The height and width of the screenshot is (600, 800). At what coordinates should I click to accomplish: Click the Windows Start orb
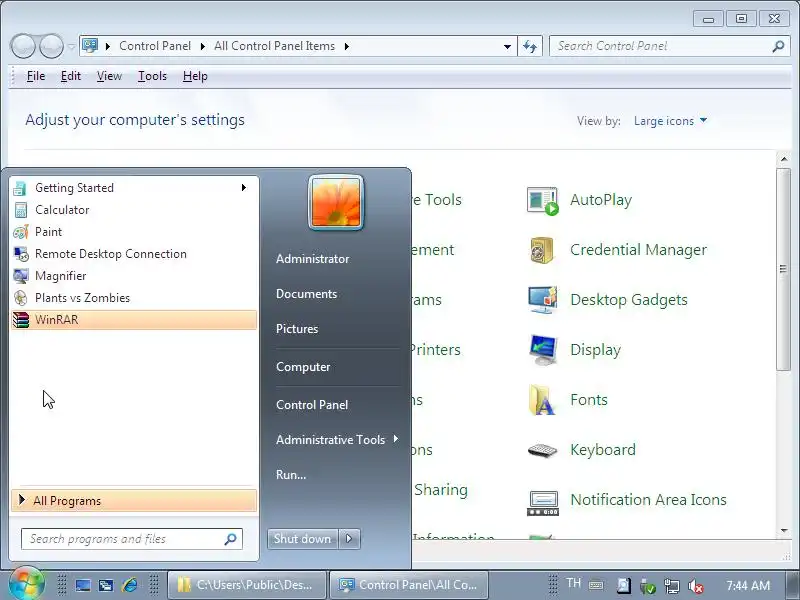pos(26,584)
